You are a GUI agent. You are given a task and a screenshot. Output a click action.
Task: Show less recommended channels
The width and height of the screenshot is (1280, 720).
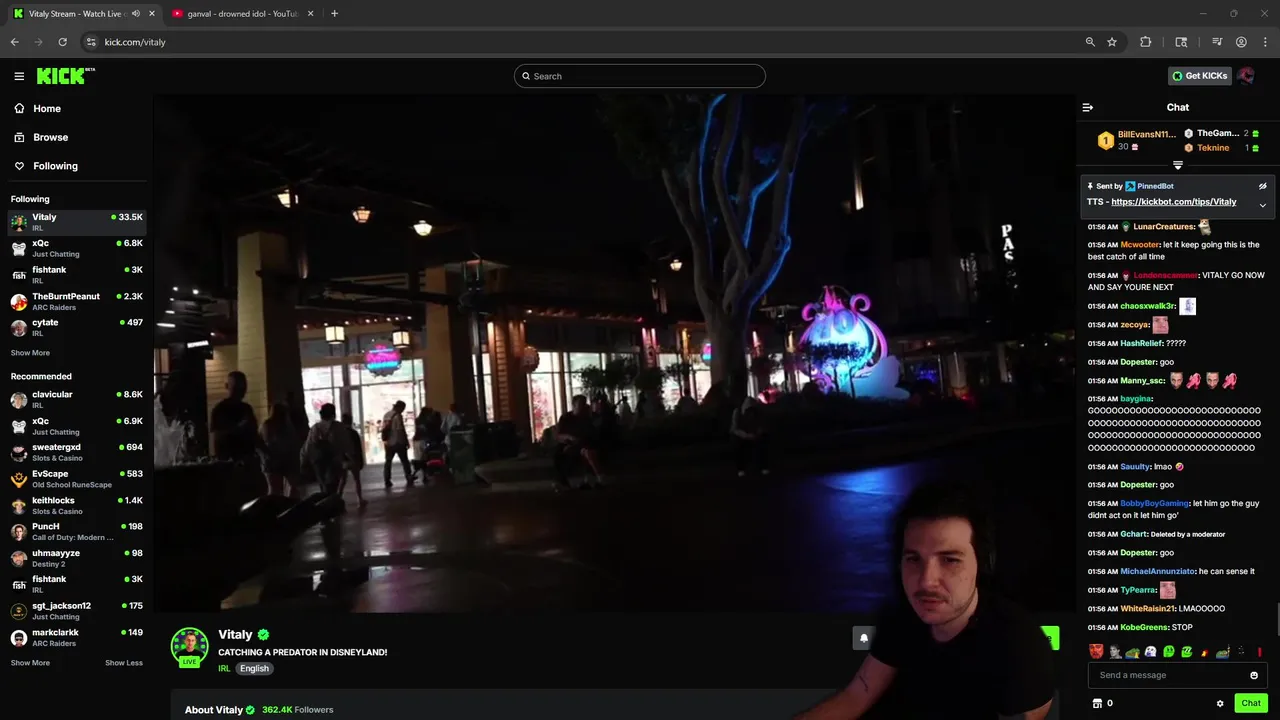coord(124,663)
